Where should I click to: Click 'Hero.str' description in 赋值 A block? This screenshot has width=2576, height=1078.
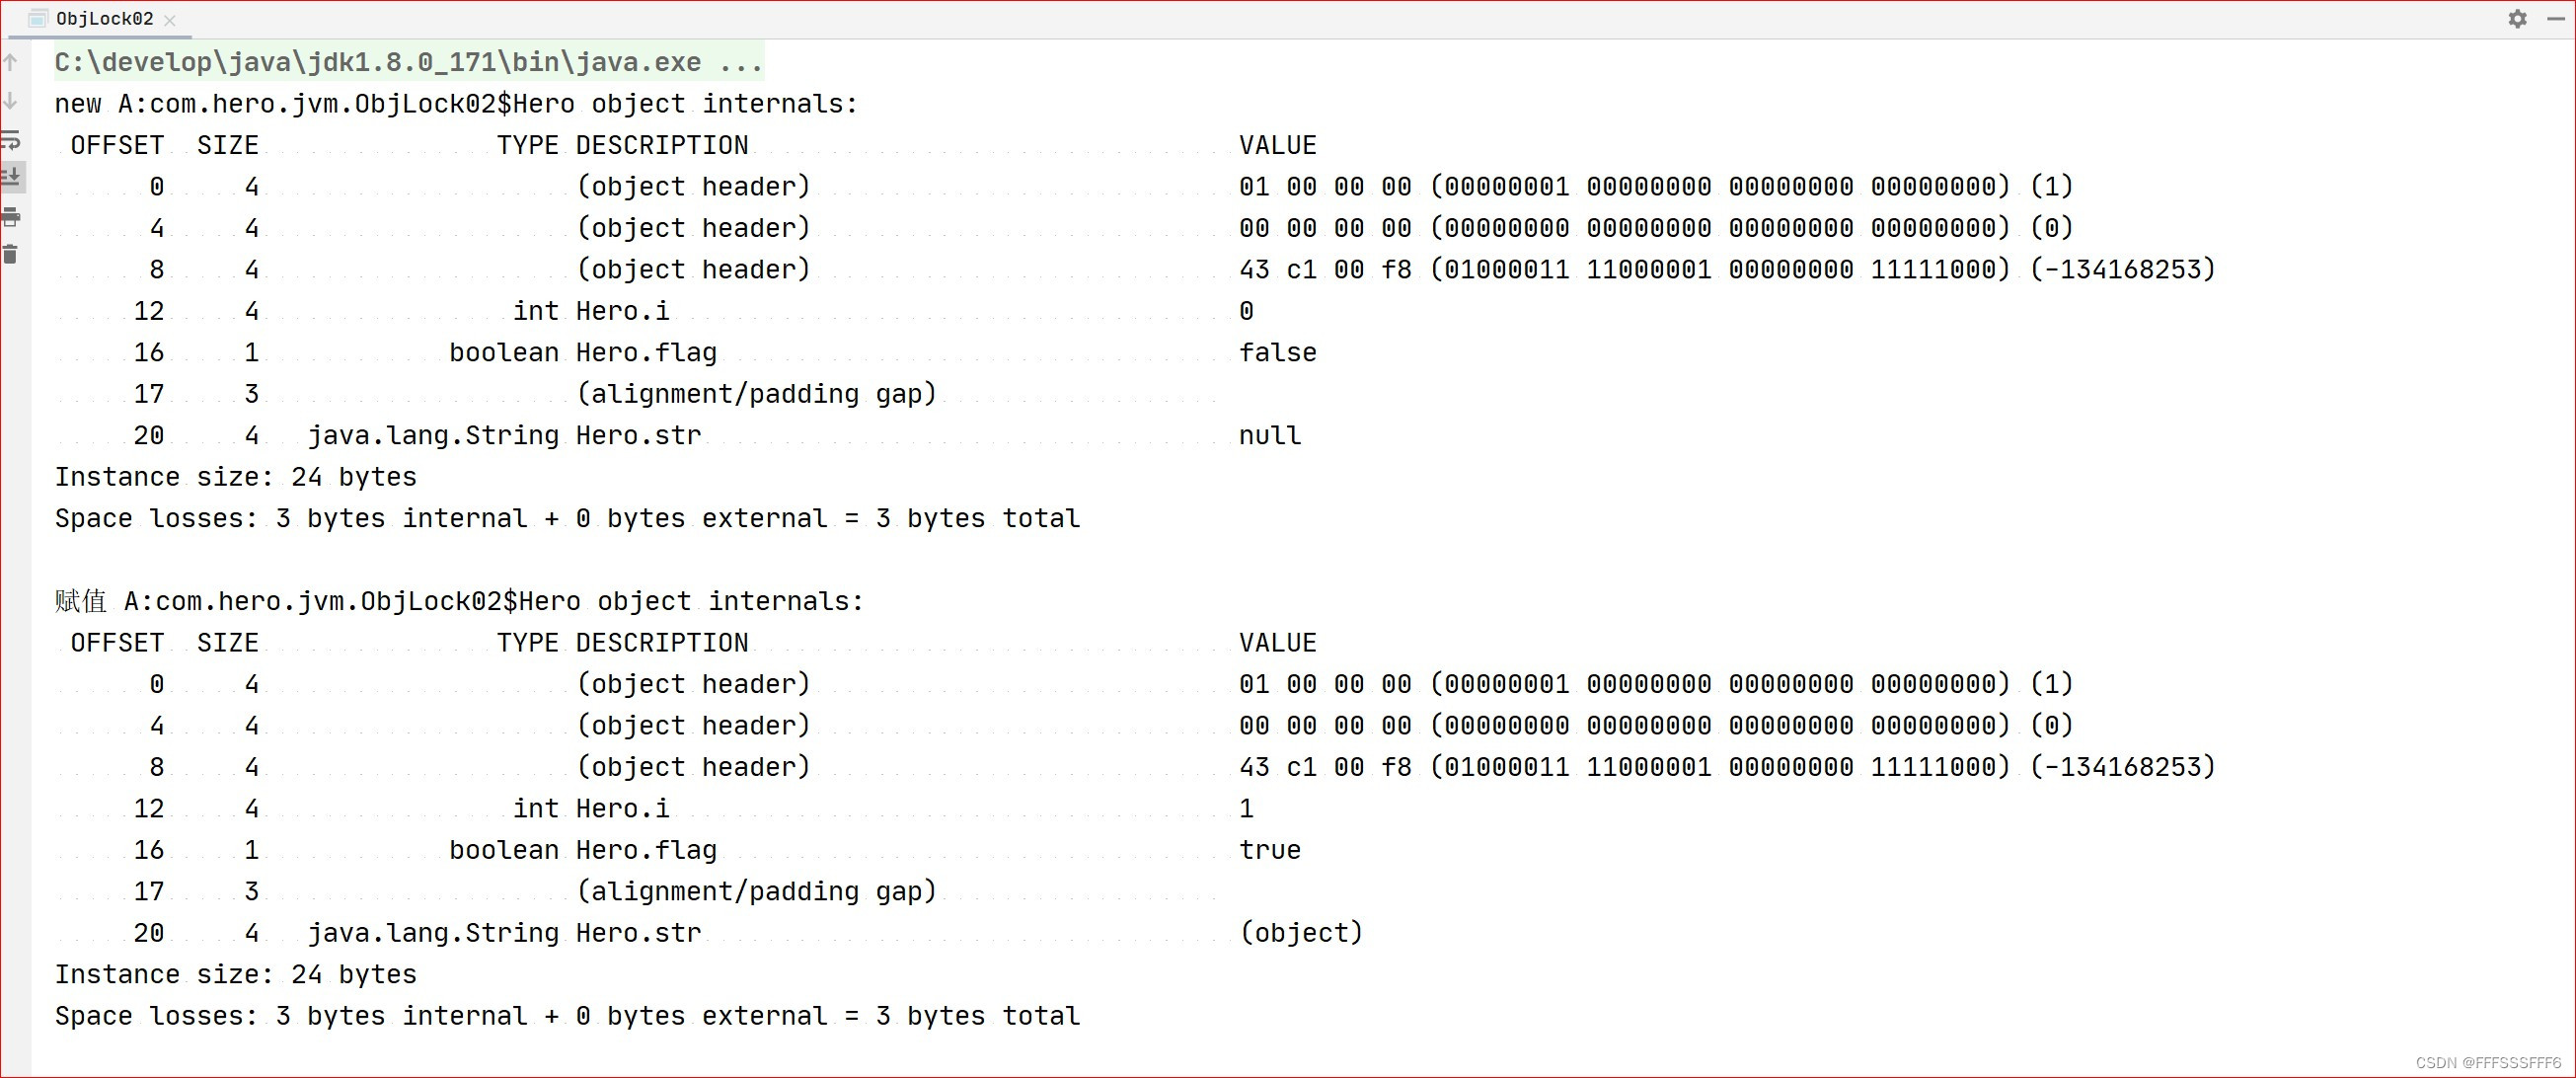638,933
